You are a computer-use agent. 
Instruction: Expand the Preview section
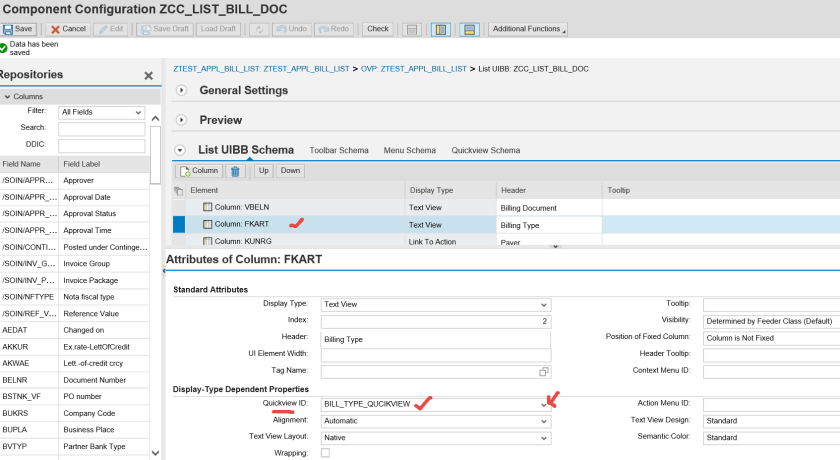[182, 120]
